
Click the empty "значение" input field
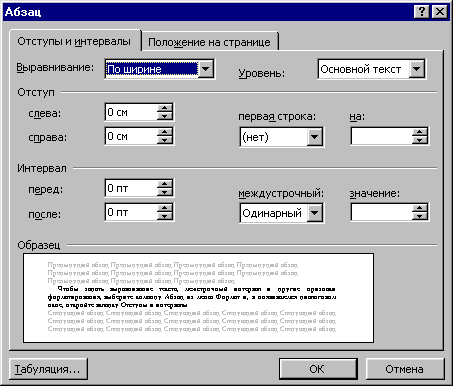click(x=382, y=213)
